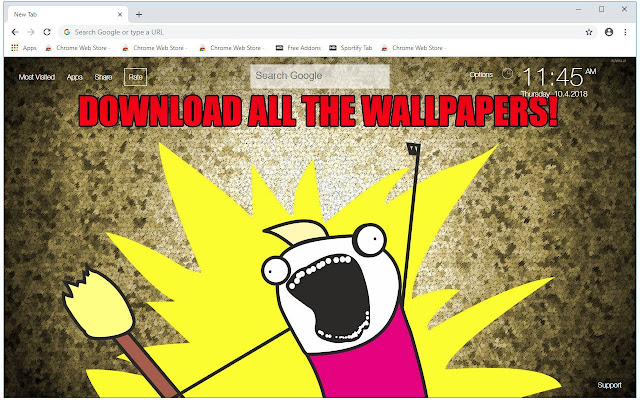Open the third Chrome Web Store bookmark
This screenshot has height=400, width=640.
coord(232,48)
